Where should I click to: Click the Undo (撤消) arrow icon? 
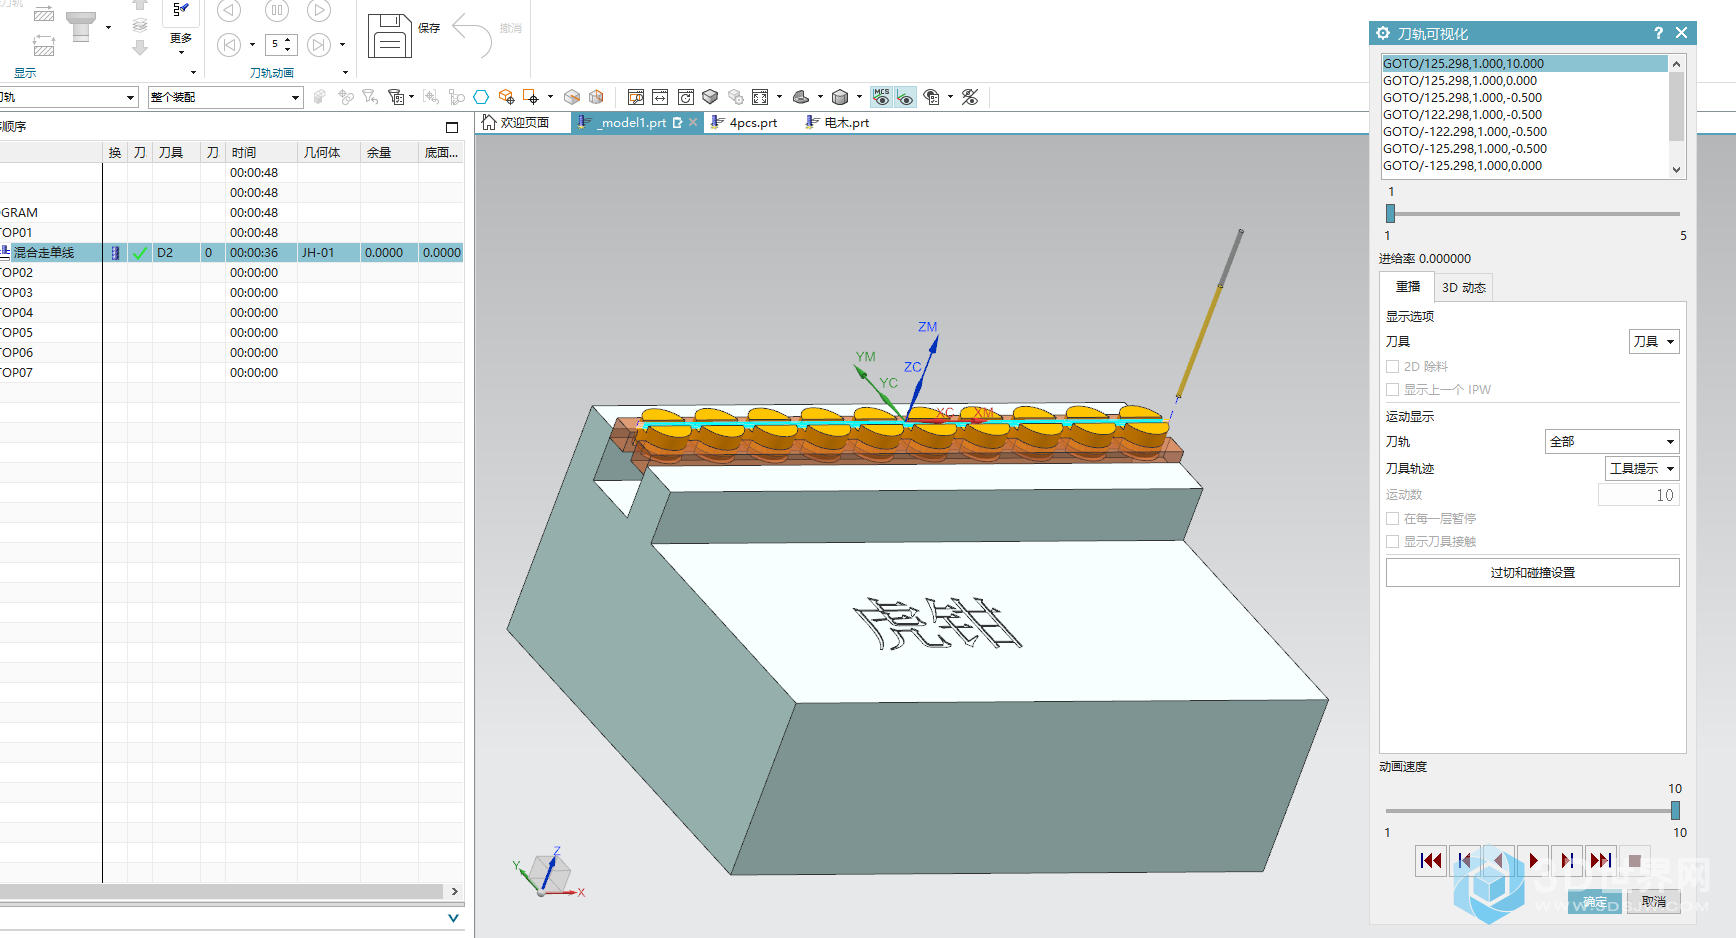click(472, 36)
